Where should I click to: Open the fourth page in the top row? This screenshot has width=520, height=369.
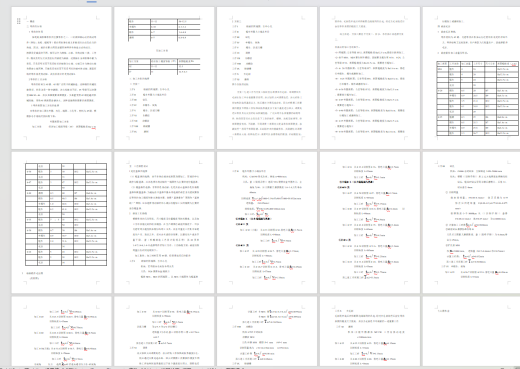coord(370,78)
